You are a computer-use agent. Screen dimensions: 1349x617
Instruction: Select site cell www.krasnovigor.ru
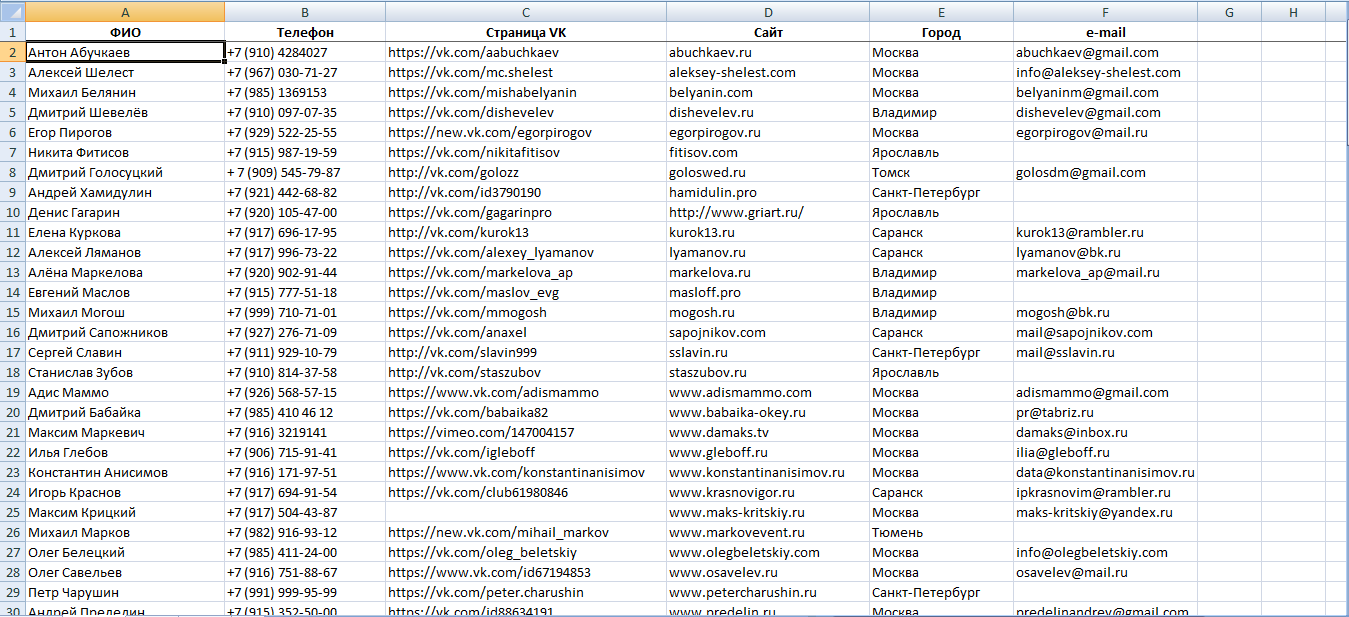click(x=768, y=492)
